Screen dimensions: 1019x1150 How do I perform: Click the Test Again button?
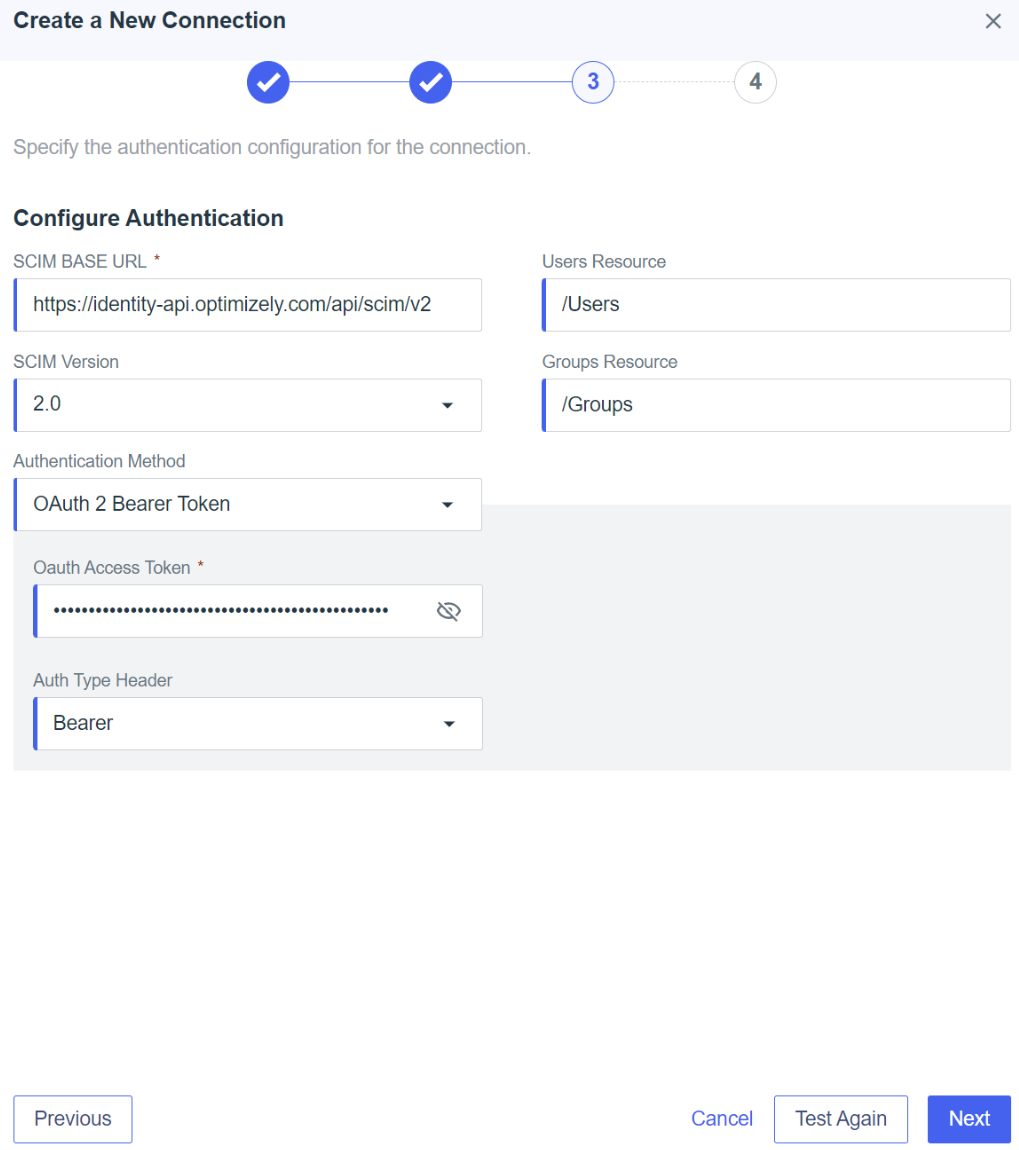click(841, 1118)
